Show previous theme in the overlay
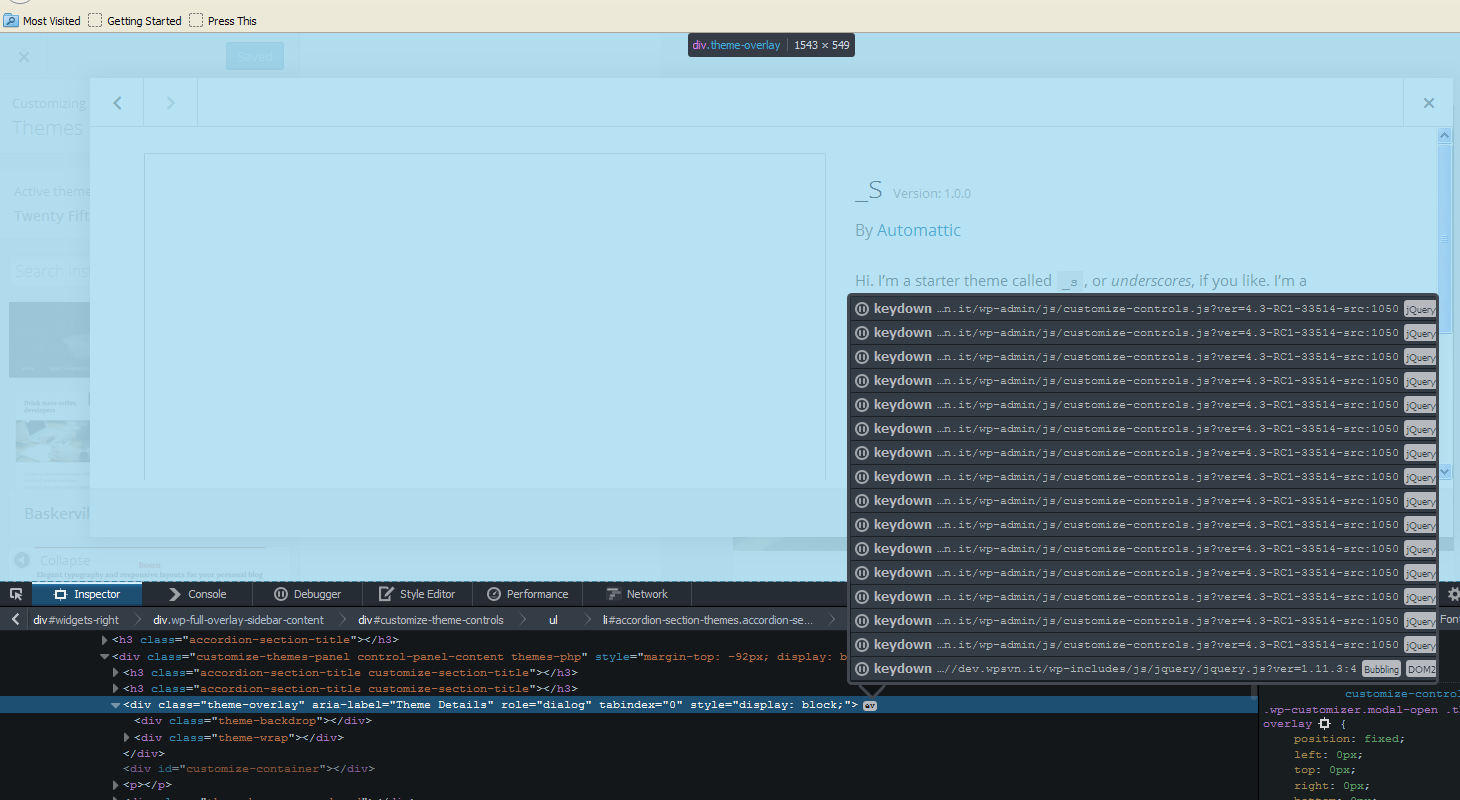This screenshot has height=800, width=1460. (x=117, y=103)
